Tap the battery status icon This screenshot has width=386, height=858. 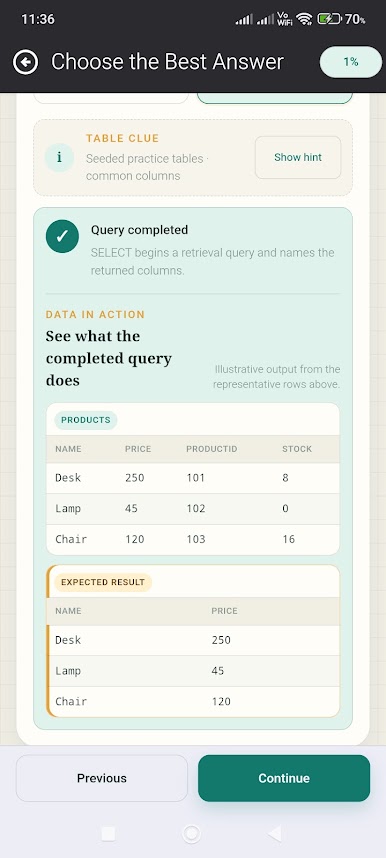pyautogui.click(x=329, y=19)
